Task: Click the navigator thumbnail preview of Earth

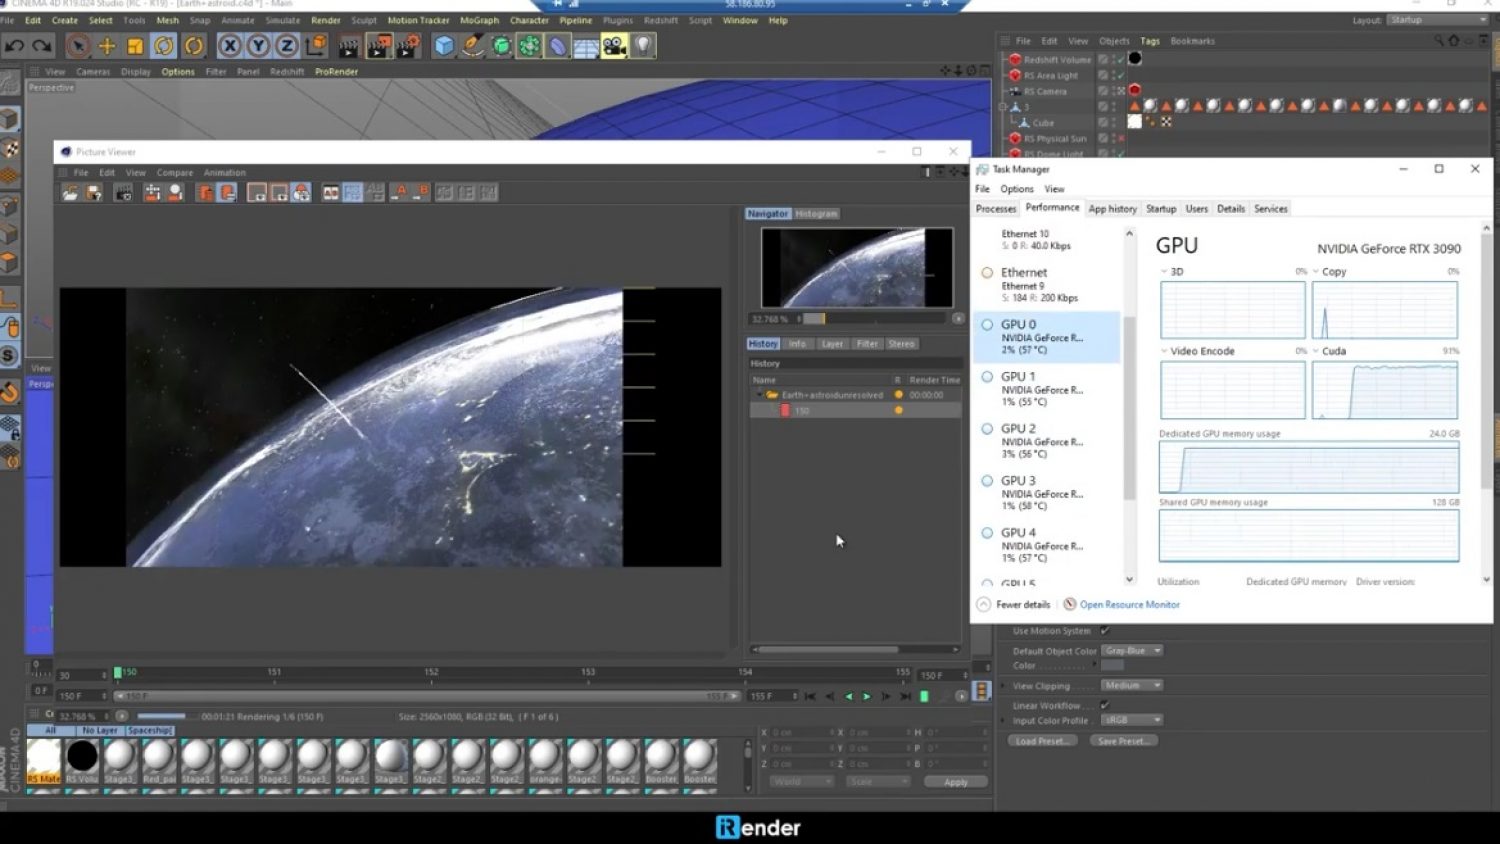Action: point(856,267)
